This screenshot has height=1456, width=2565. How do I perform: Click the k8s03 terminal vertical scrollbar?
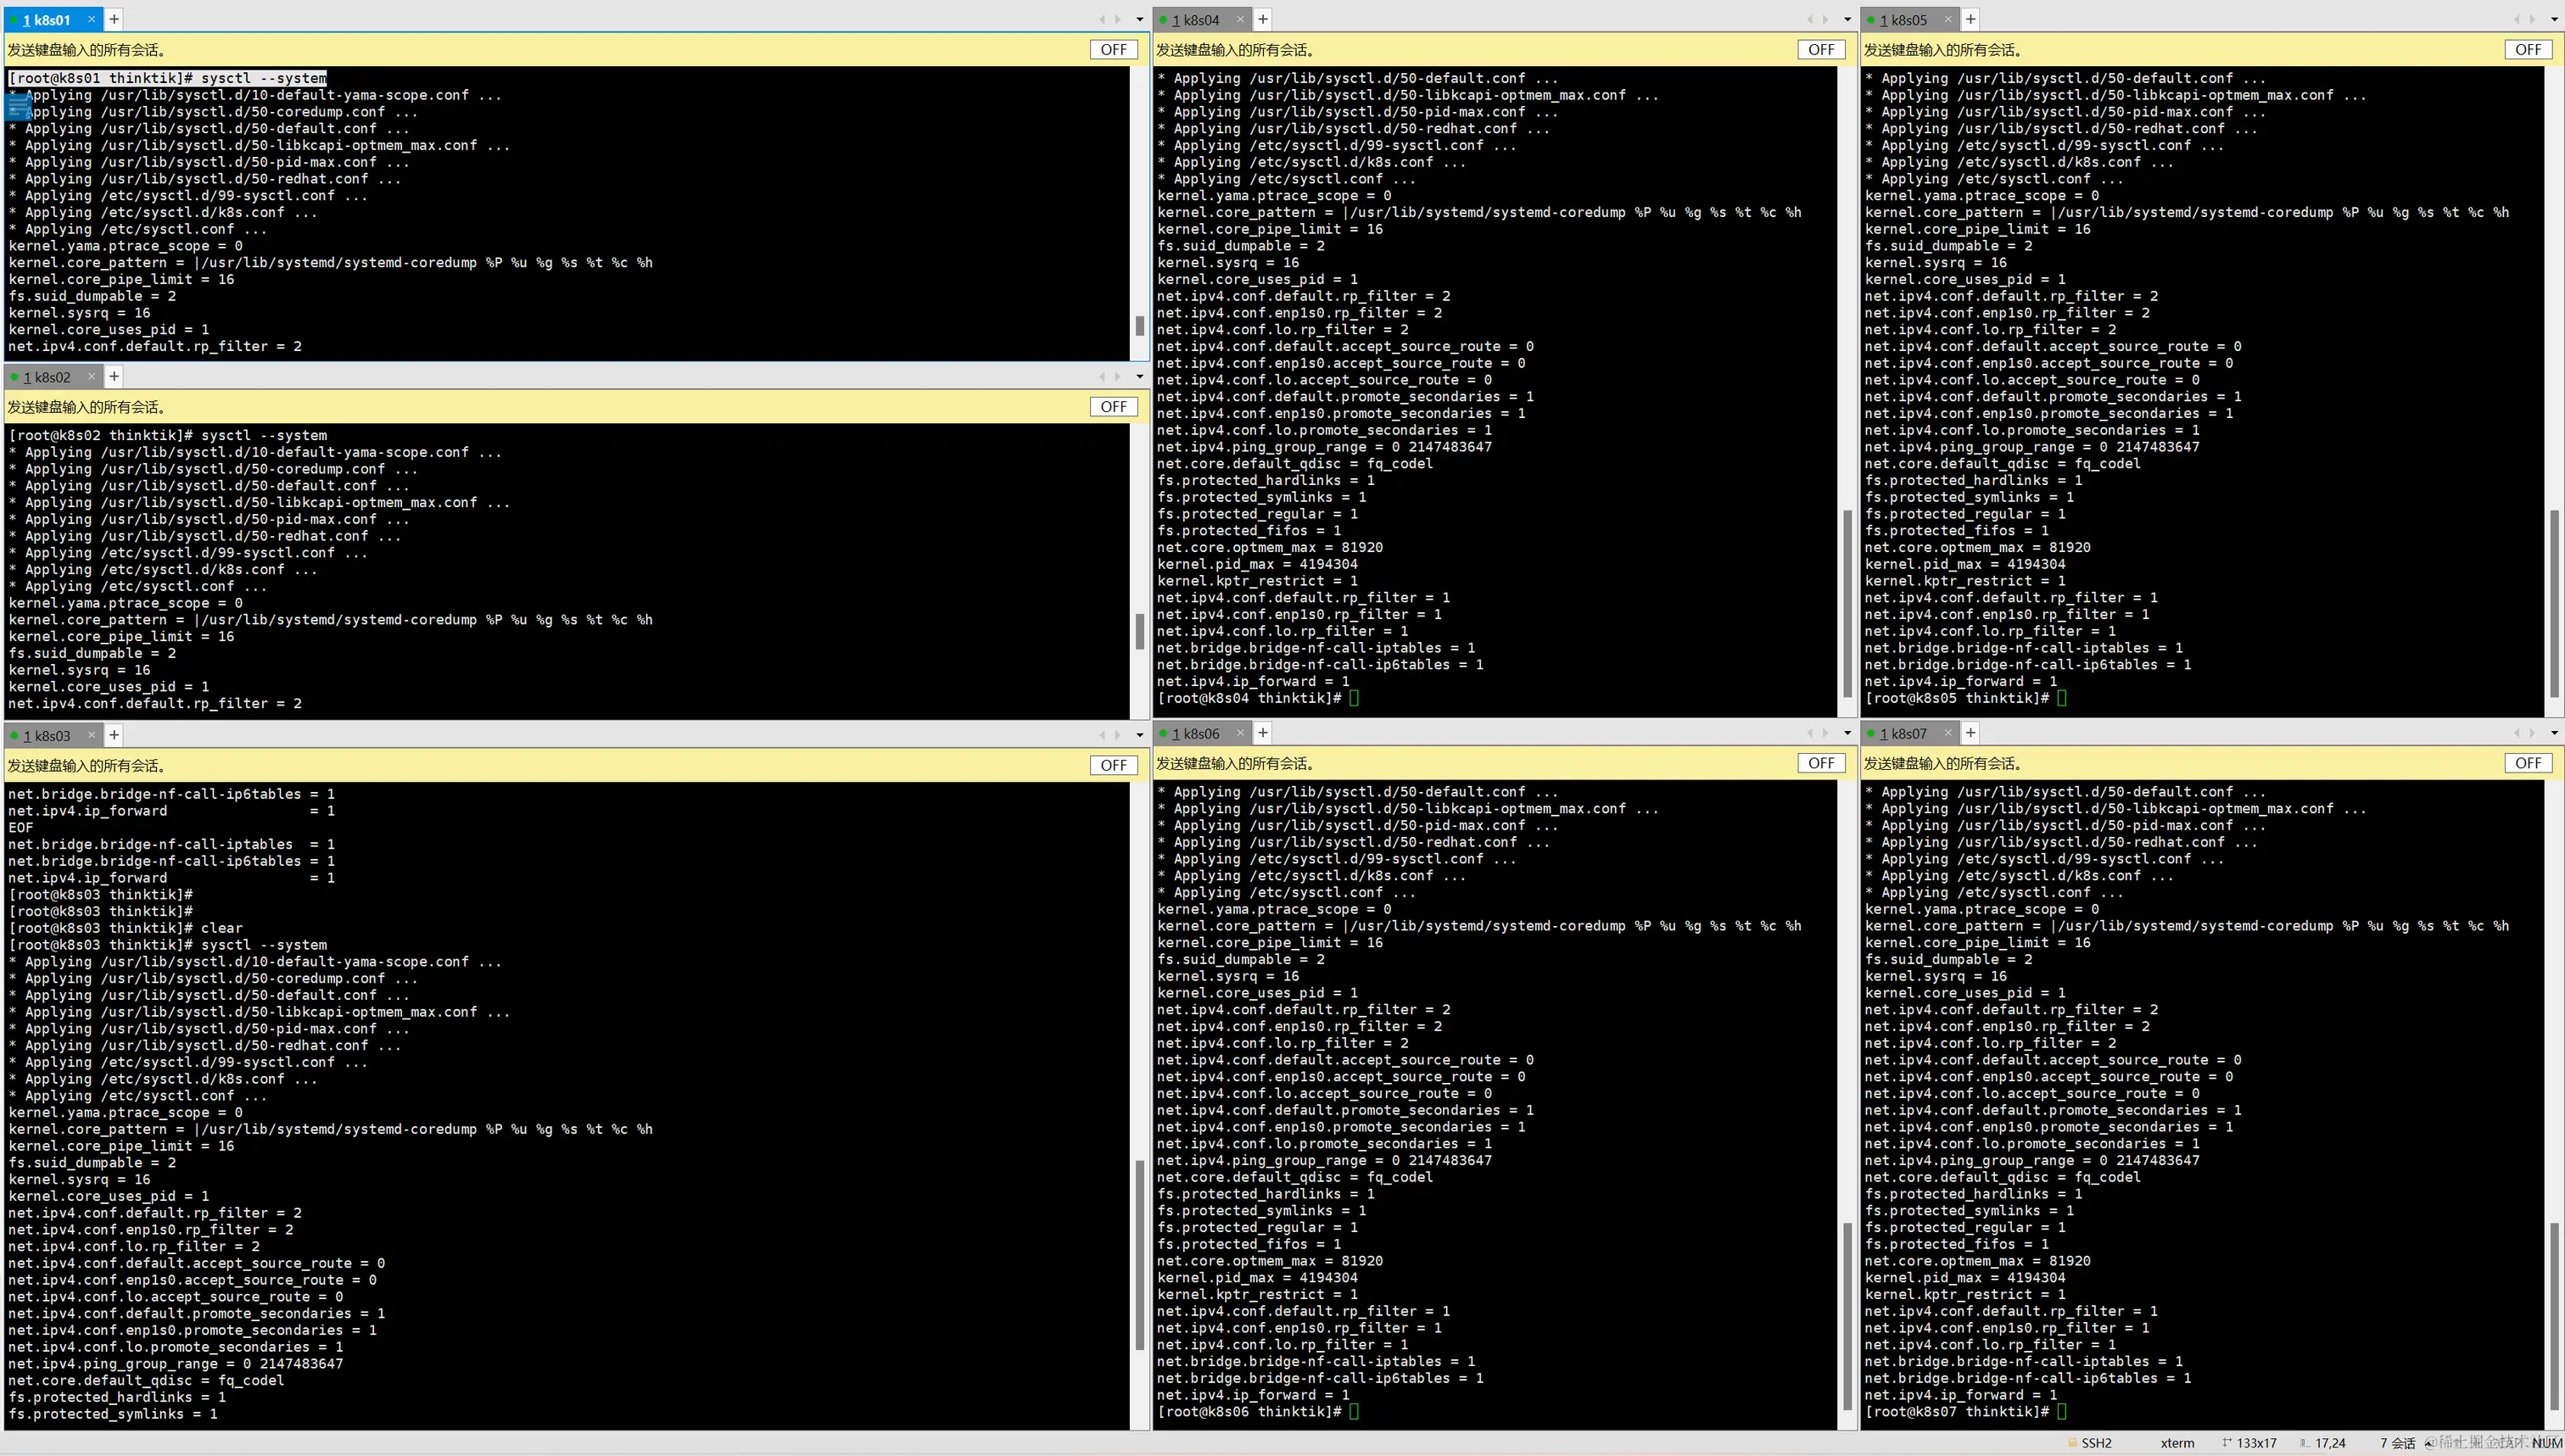(x=1139, y=1255)
